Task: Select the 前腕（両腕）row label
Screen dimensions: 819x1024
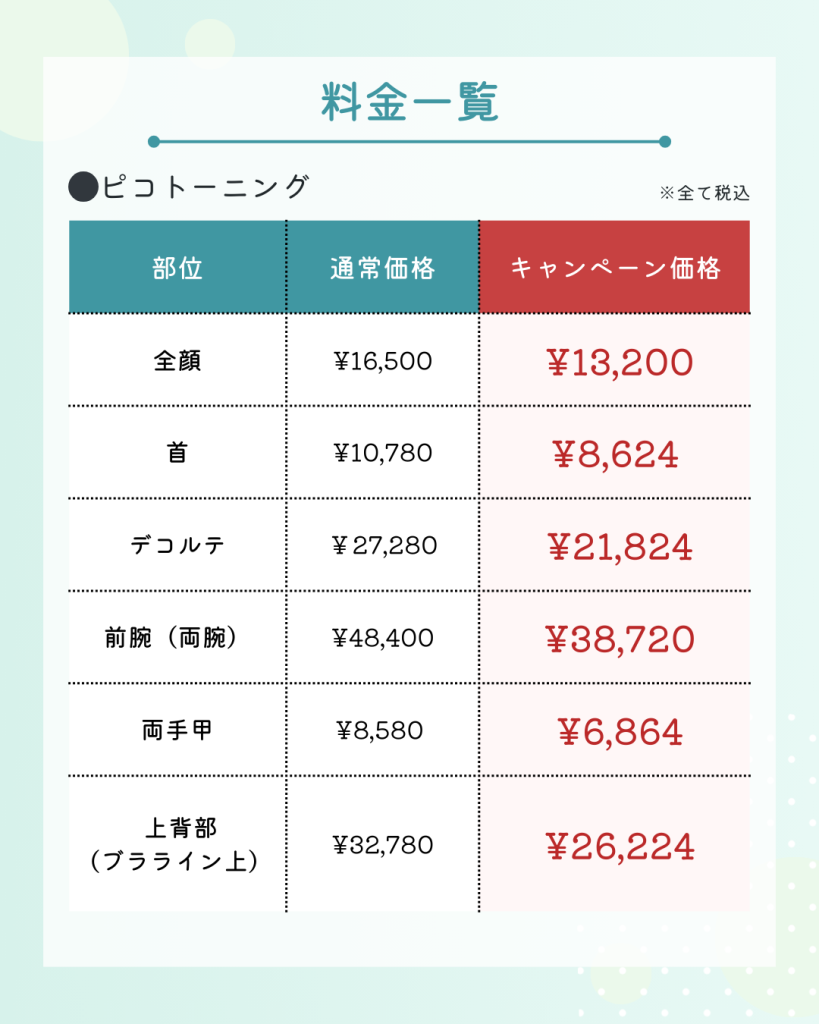Action: tap(171, 637)
